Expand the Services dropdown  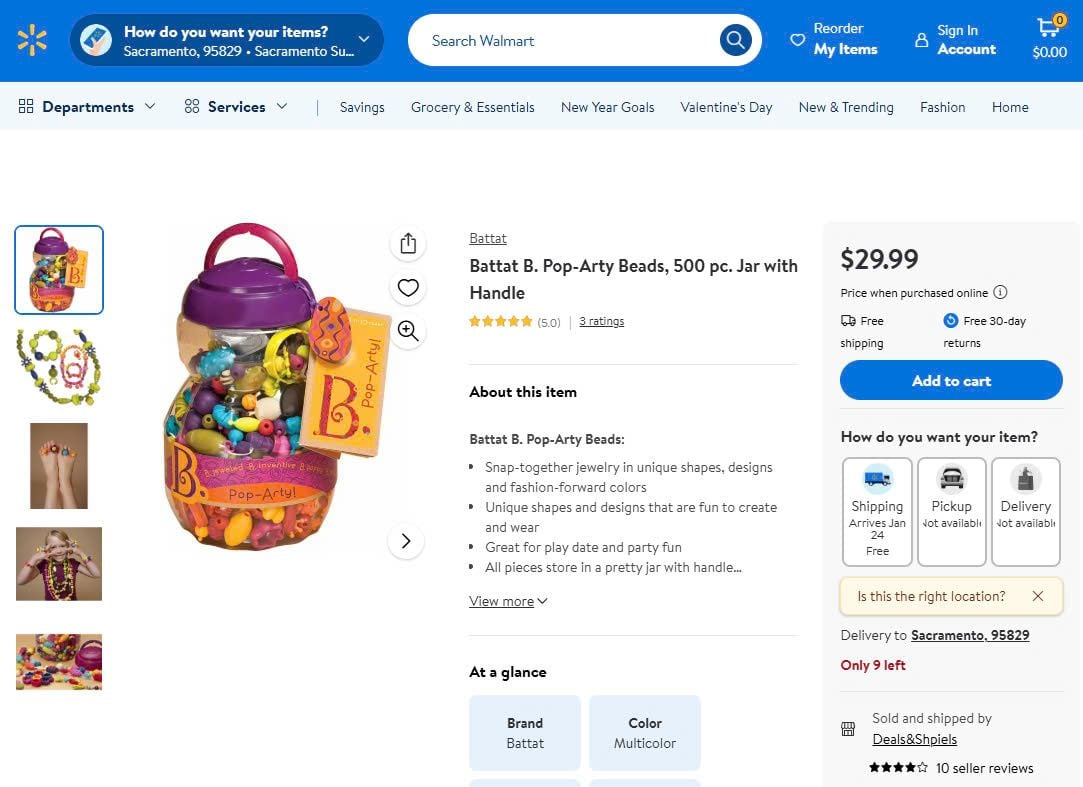click(x=236, y=107)
